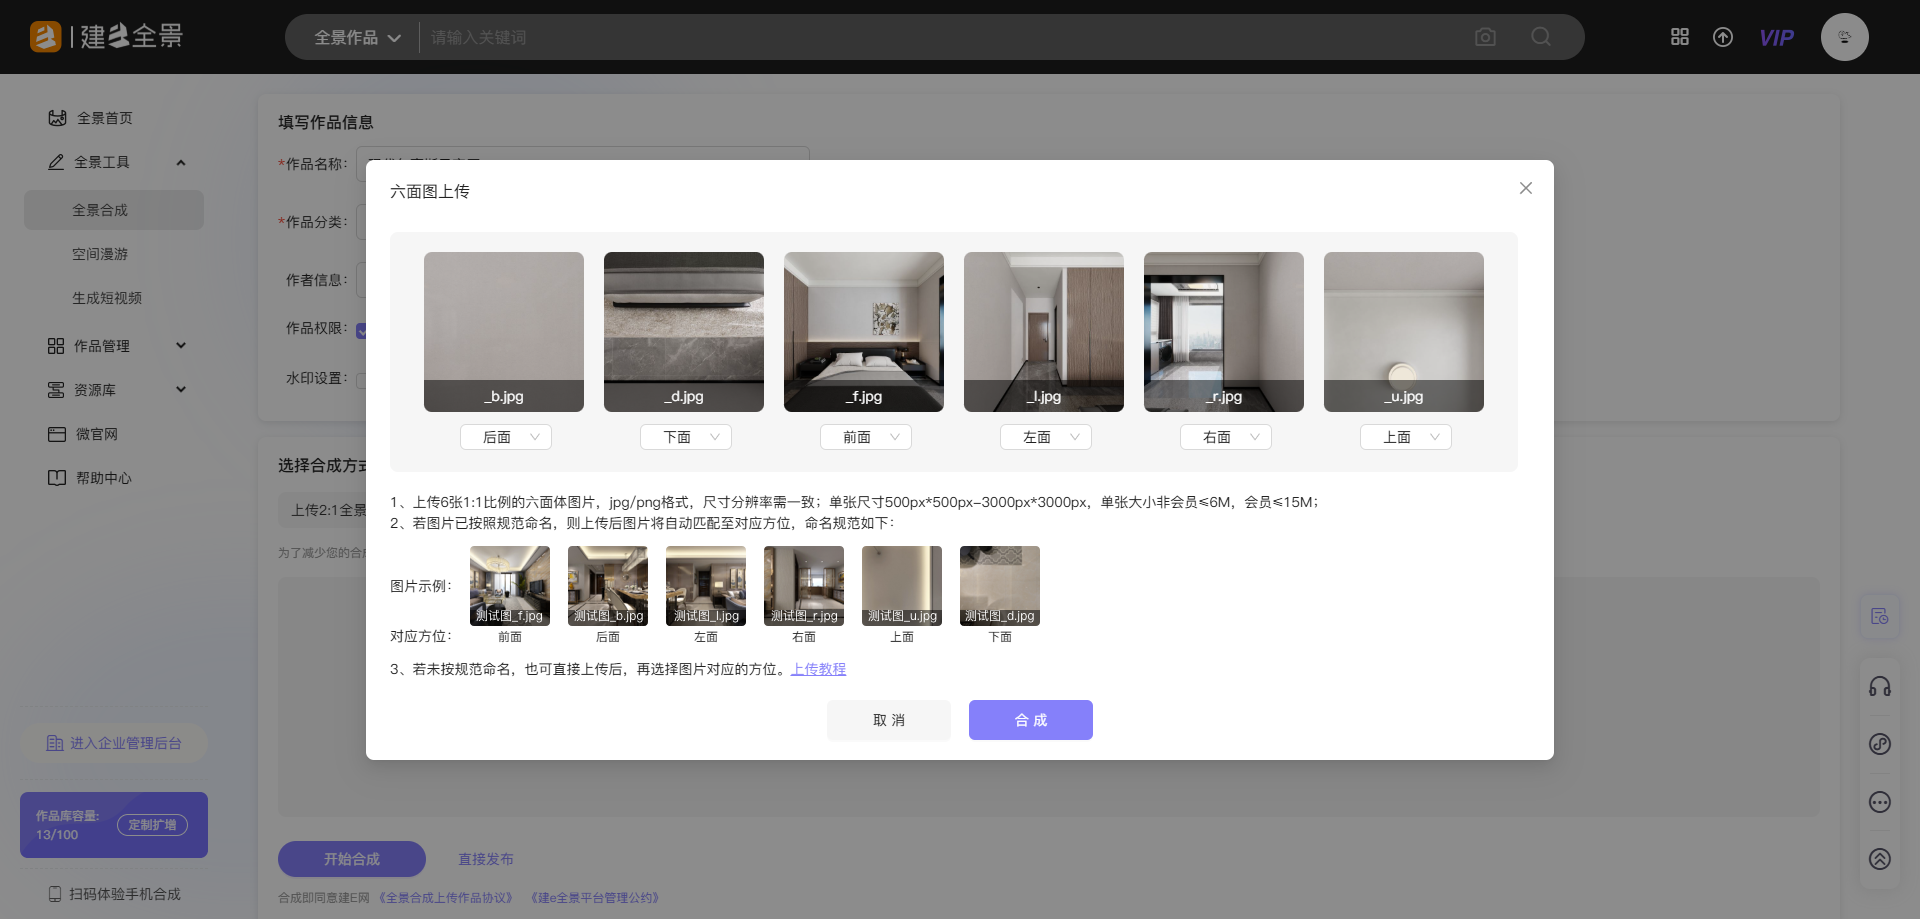Open the chat bubble icon on right

pos(1880,802)
